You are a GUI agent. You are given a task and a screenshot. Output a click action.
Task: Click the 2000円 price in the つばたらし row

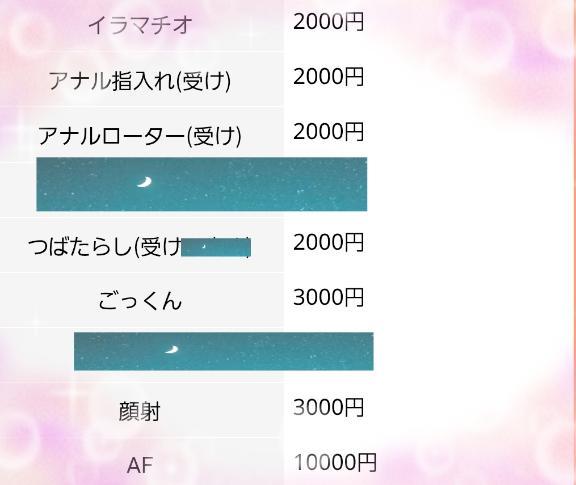point(328,242)
